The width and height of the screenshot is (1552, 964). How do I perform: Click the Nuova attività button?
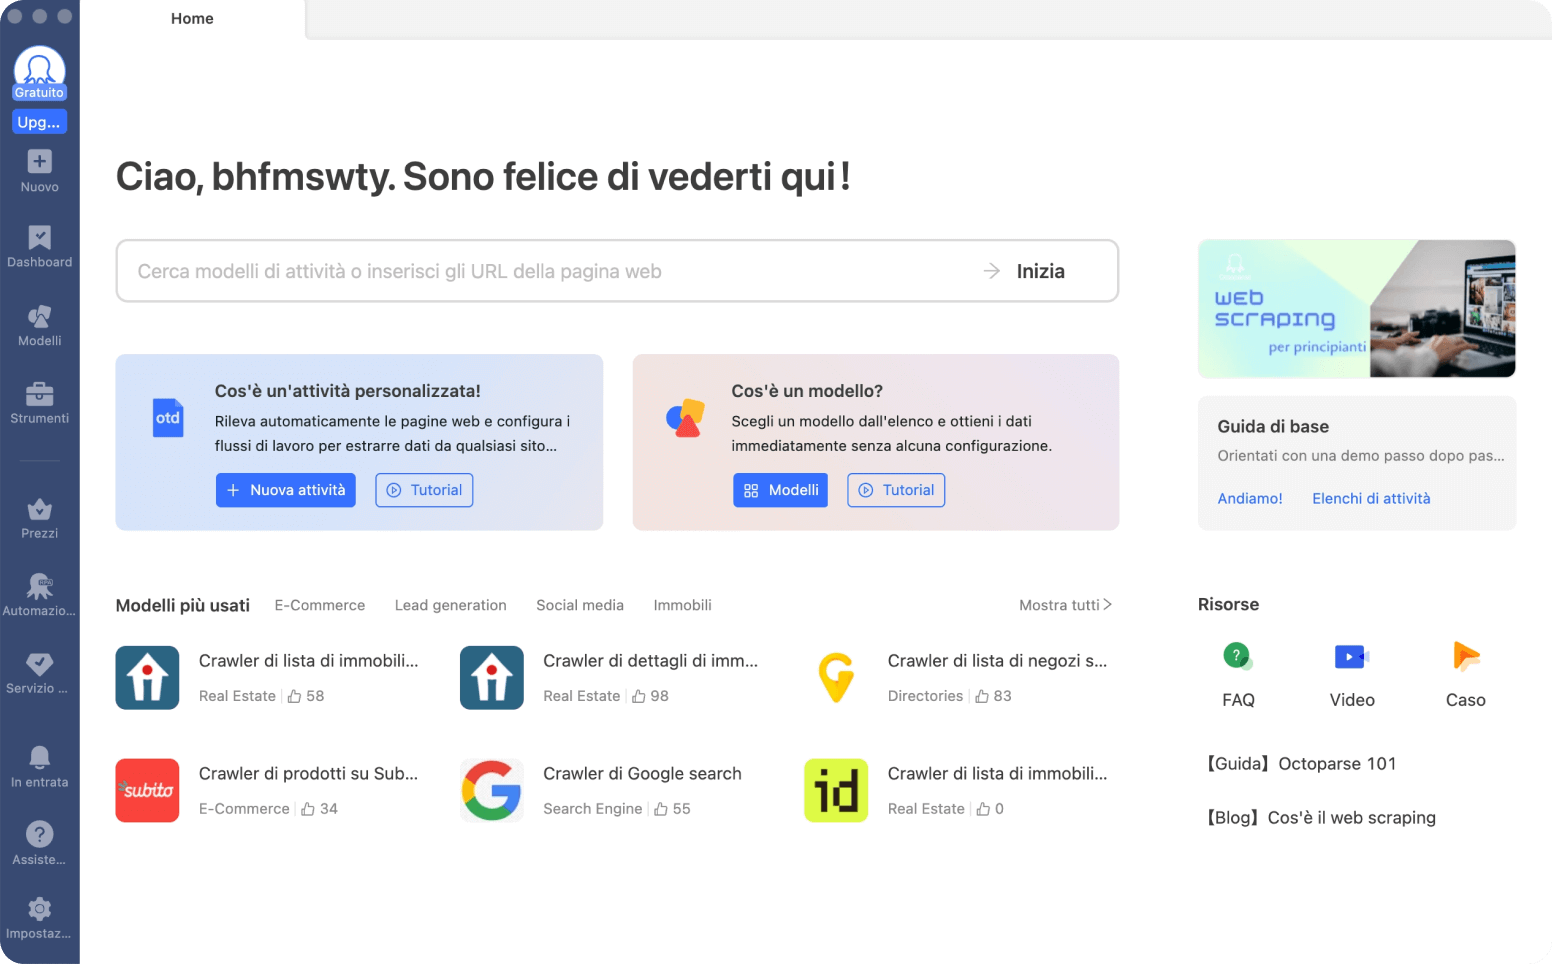(286, 490)
